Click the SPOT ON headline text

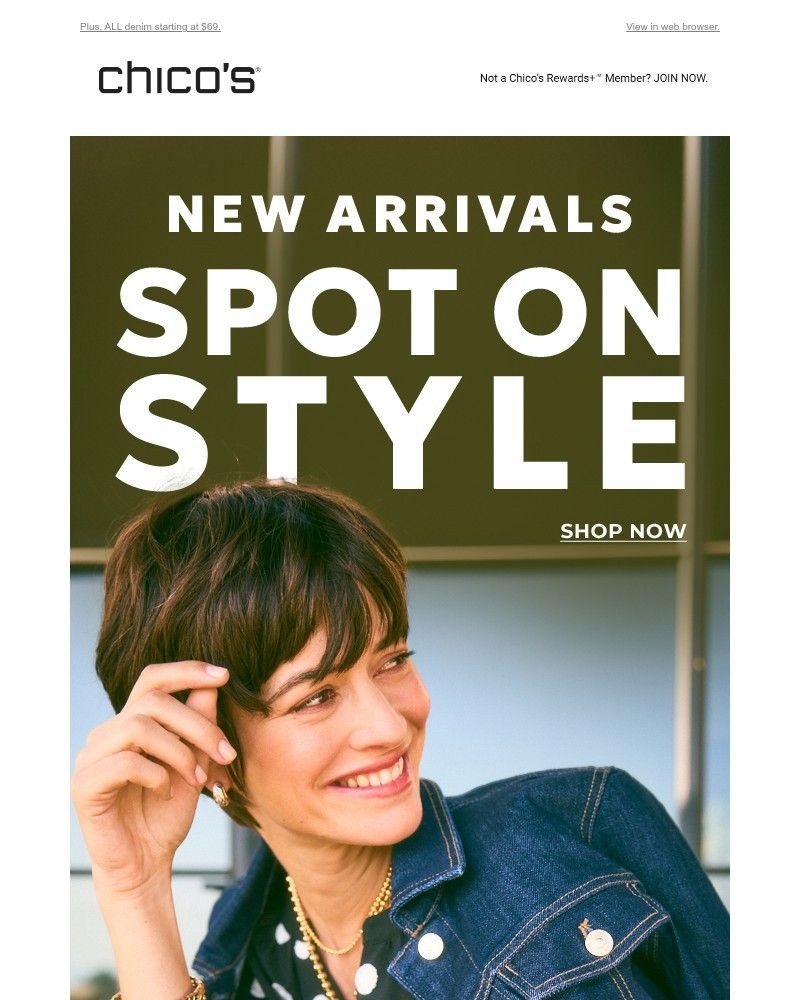tap(400, 312)
